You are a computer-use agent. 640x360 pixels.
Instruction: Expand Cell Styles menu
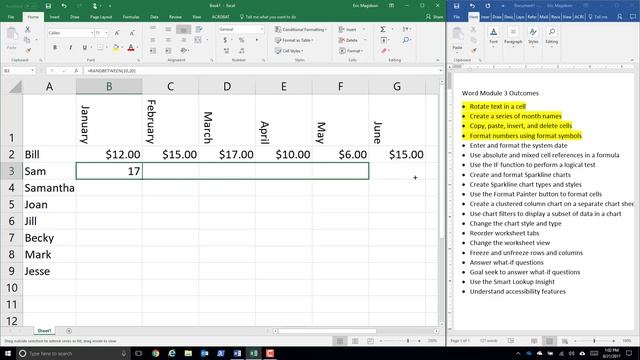tap(289, 51)
